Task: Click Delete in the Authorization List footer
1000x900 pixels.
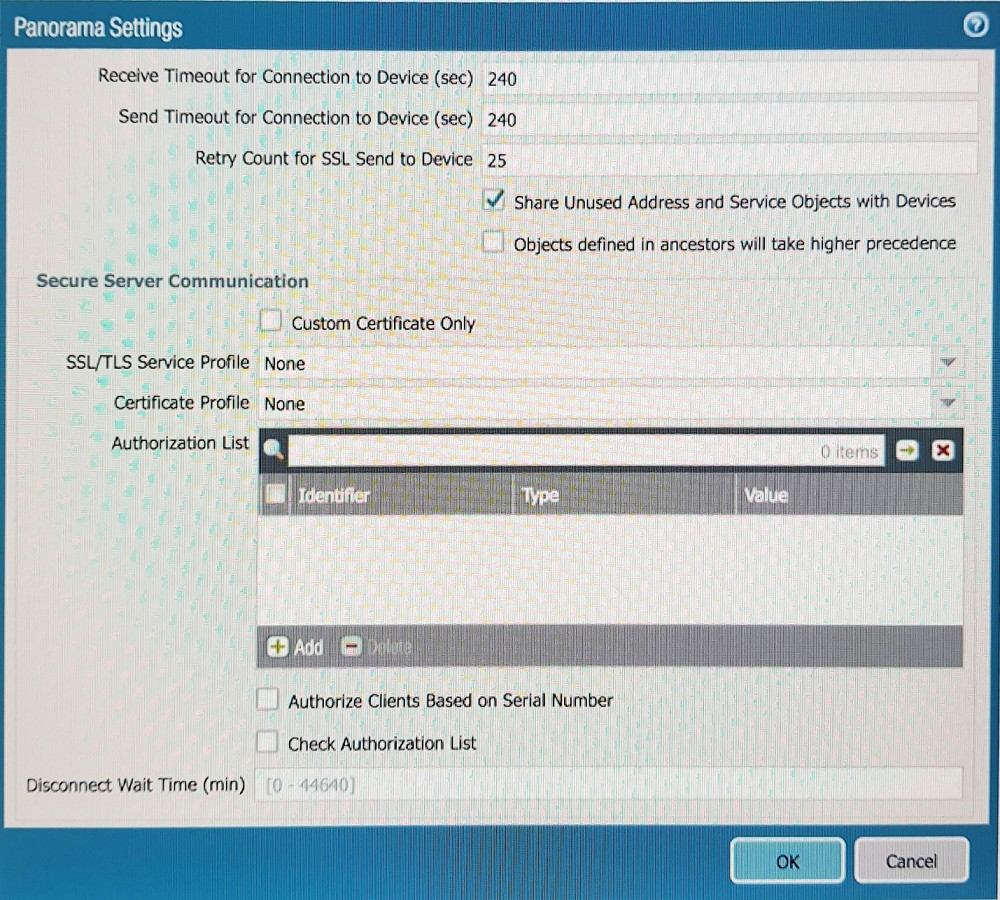Action: [377, 647]
